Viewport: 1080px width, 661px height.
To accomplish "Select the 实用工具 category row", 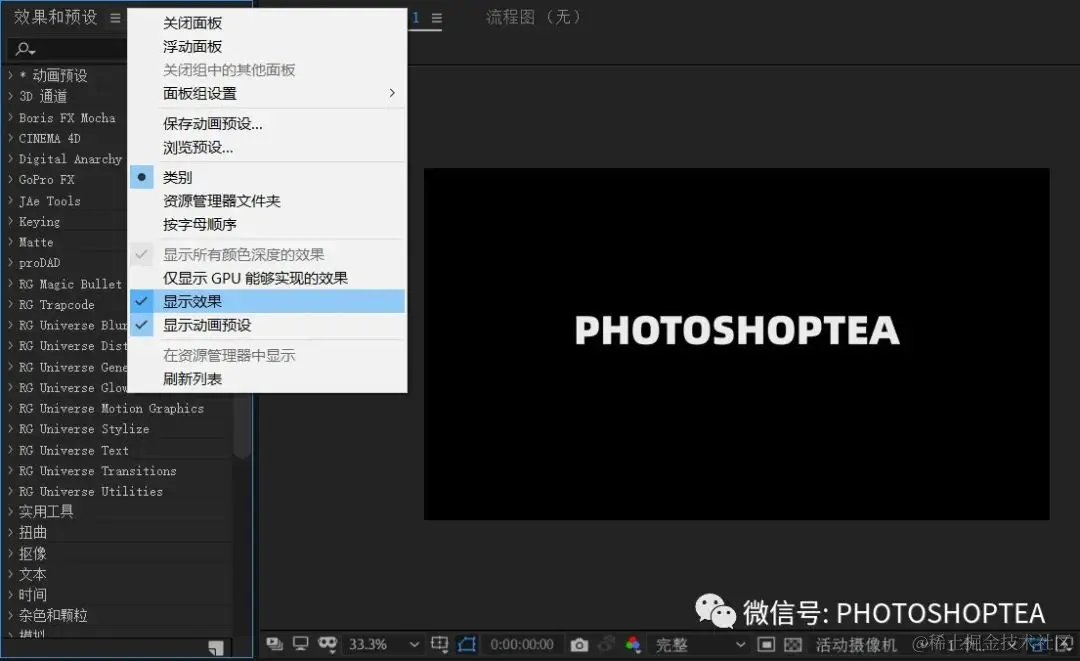I will [x=118, y=512].
